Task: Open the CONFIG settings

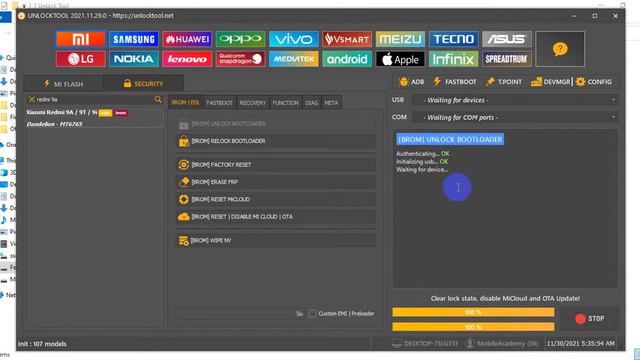Action: click(594, 82)
